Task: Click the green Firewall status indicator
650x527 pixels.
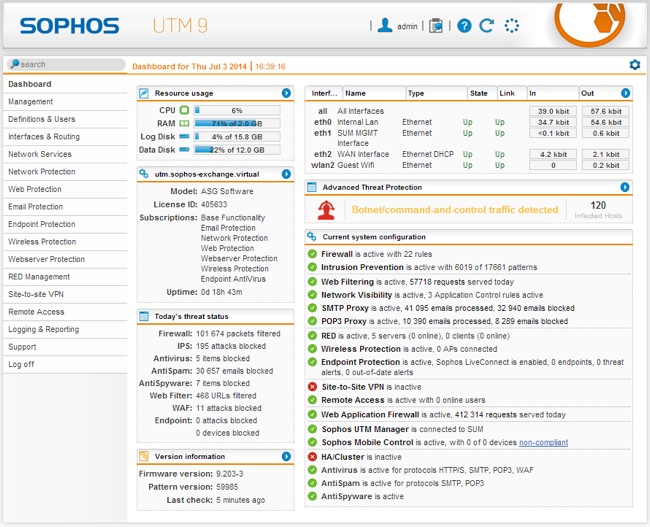Action: pos(313,254)
